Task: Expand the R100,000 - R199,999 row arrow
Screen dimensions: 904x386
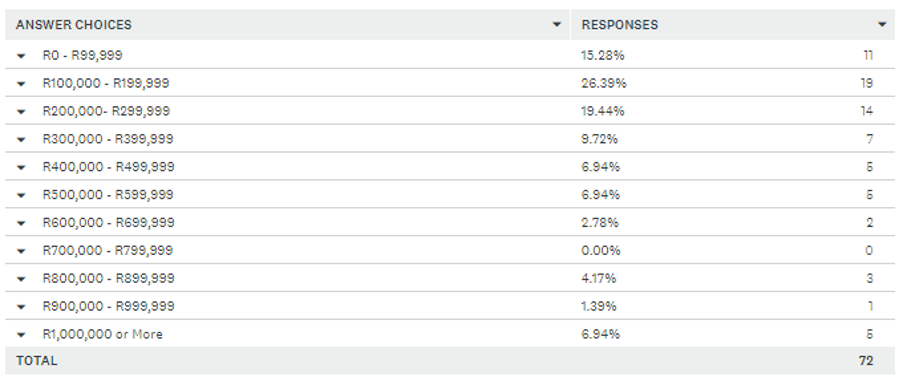Action: (21, 84)
